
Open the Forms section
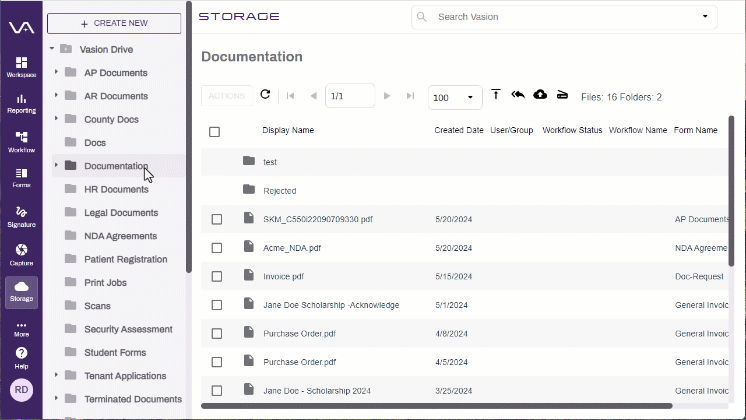[x=21, y=178]
